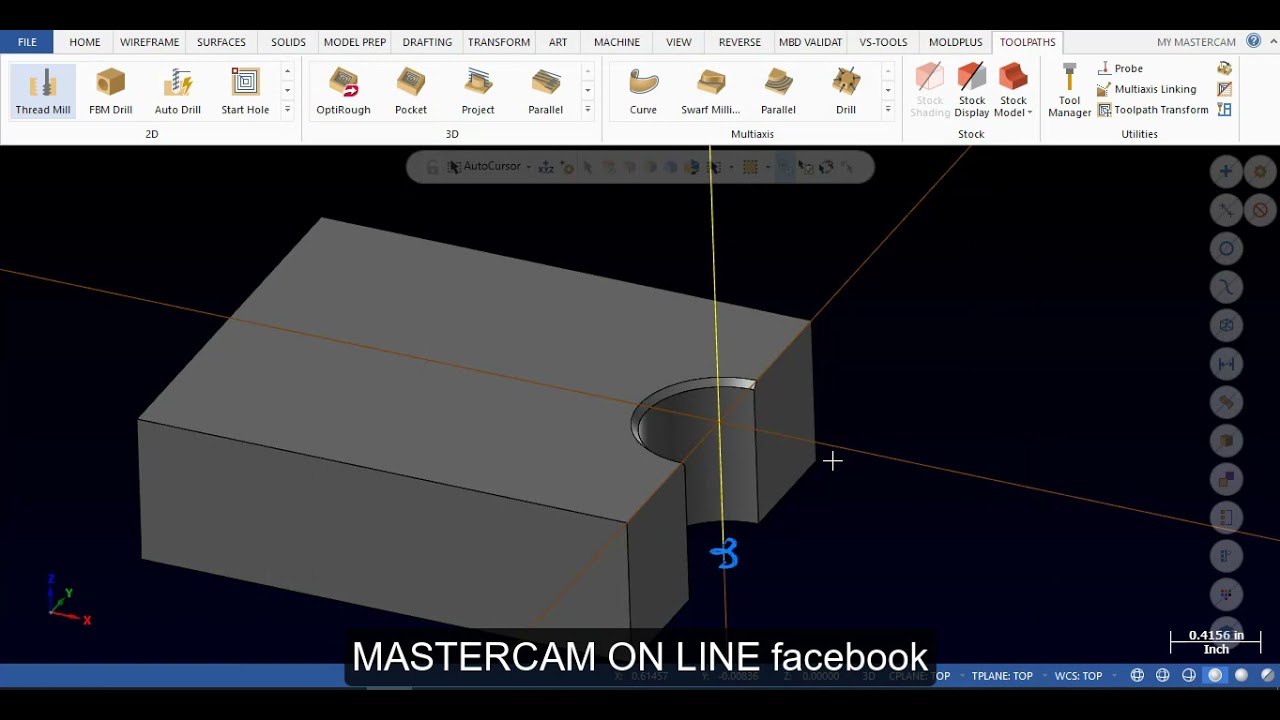Click WCS: TOP in status bar

1078,676
